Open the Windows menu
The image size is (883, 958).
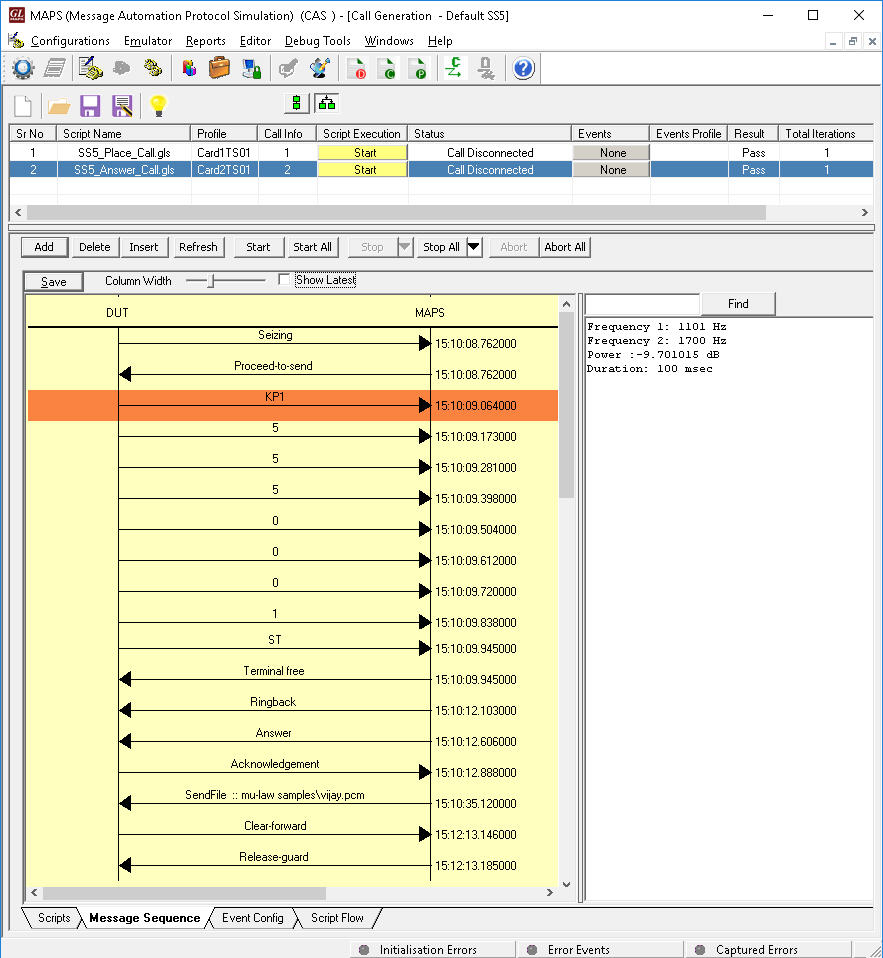click(389, 41)
